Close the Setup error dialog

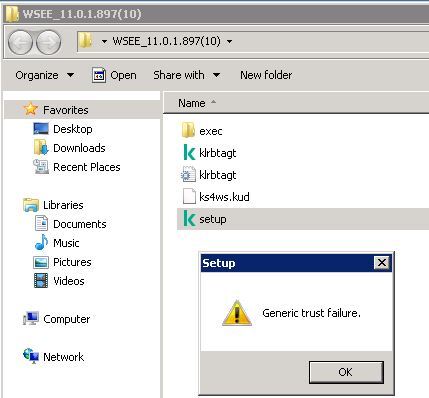pyautogui.click(x=382, y=263)
